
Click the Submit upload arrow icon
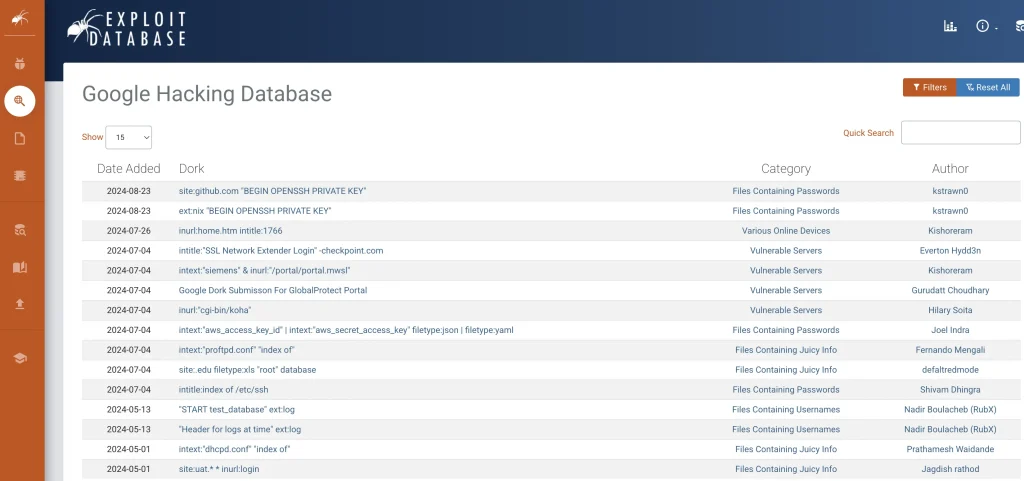pos(19,304)
